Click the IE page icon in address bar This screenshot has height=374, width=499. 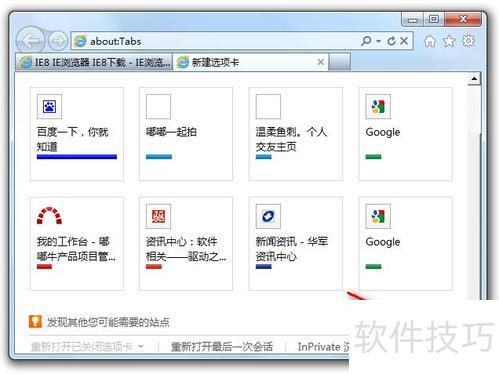80,41
